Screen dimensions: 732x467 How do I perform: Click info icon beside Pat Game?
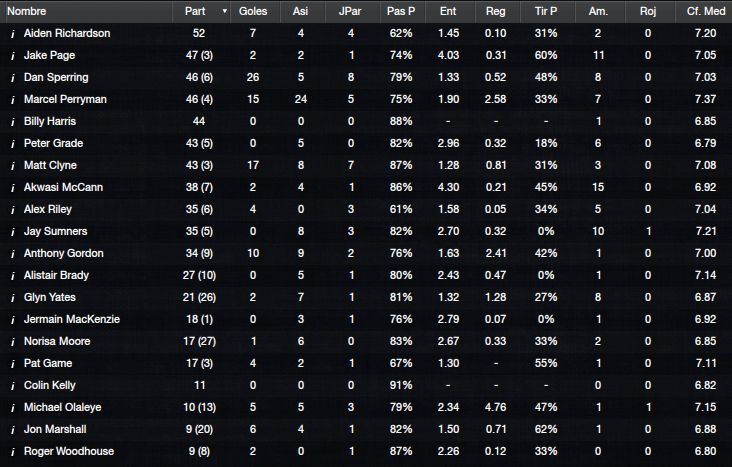click(x=13, y=363)
